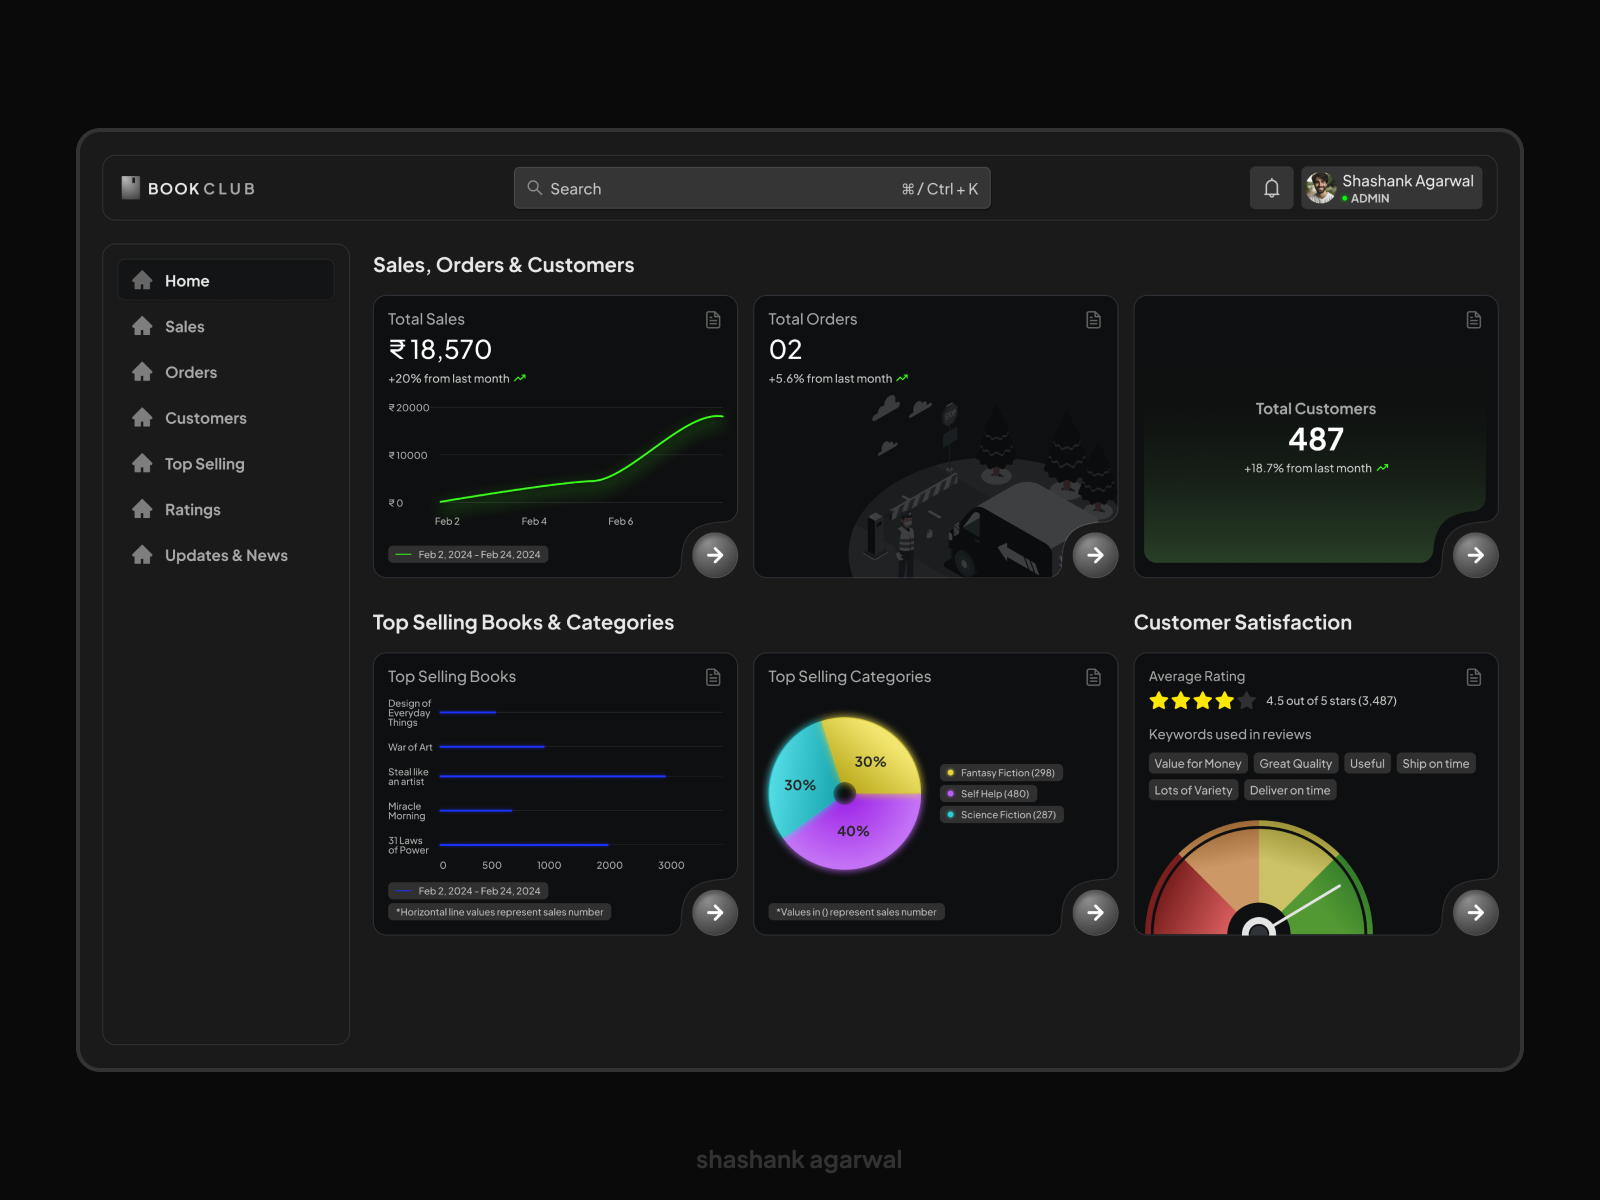Click the 487 total customers value
The height and width of the screenshot is (1200, 1600).
(1316, 439)
